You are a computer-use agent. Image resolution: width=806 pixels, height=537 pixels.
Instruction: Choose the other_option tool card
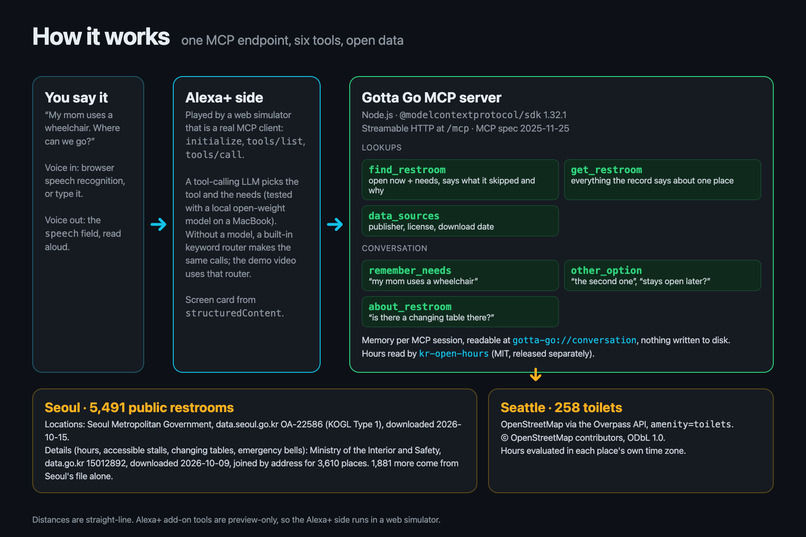coord(662,275)
